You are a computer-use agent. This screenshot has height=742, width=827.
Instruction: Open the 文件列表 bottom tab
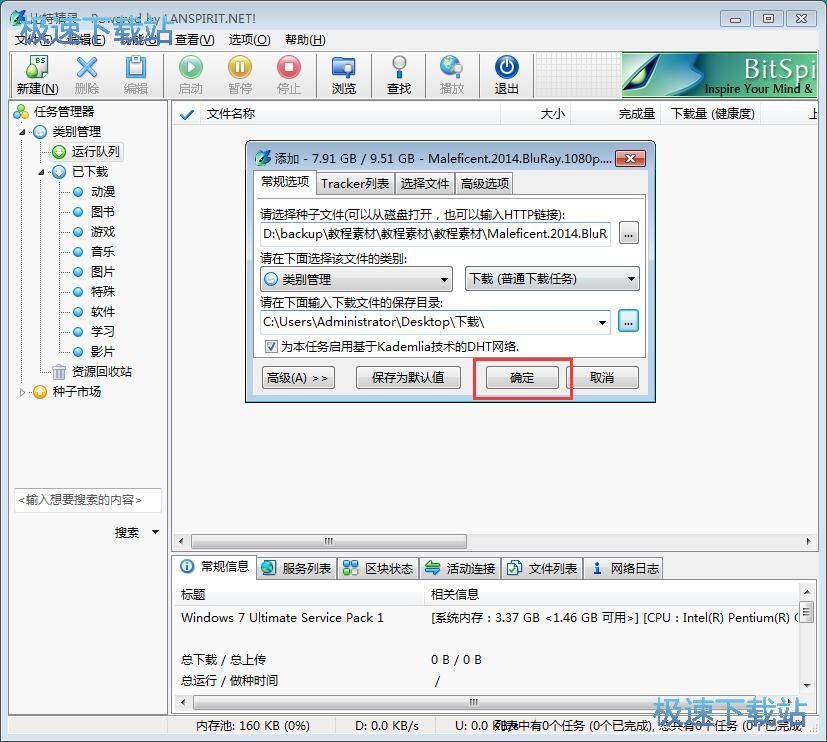pyautogui.click(x=543, y=568)
